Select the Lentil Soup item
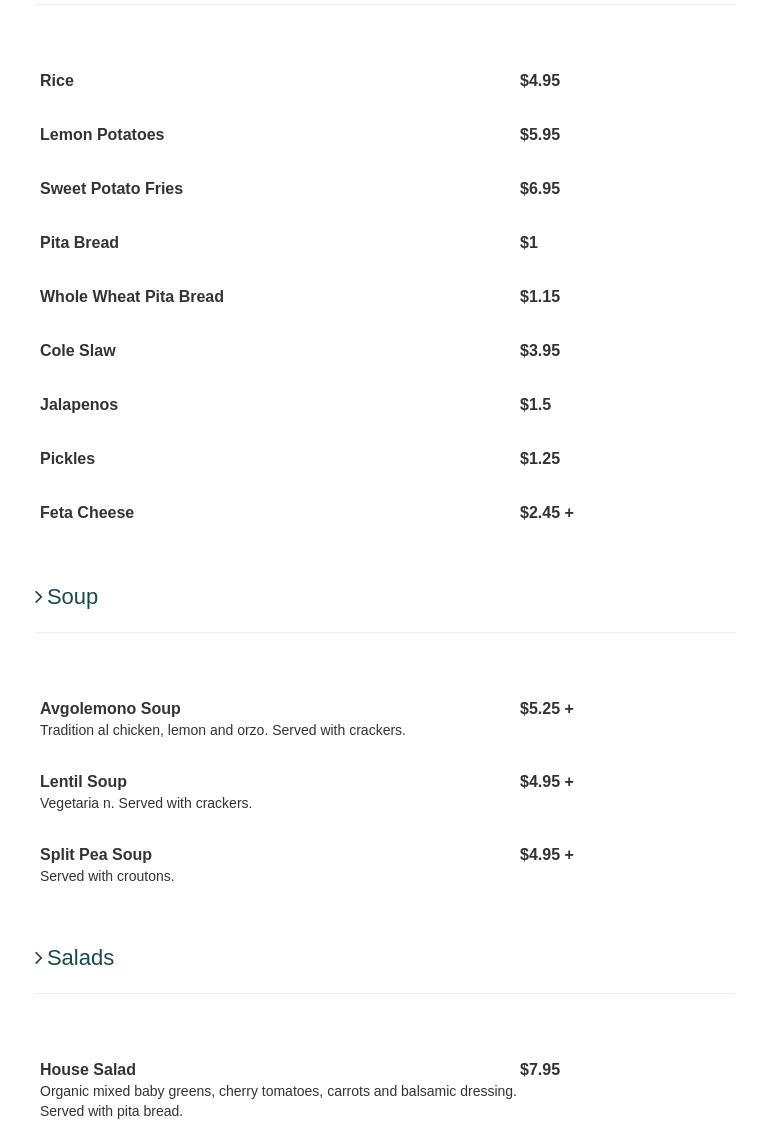Image resolution: width=770 pixels, height=1124 pixels. click(x=83, y=782)
